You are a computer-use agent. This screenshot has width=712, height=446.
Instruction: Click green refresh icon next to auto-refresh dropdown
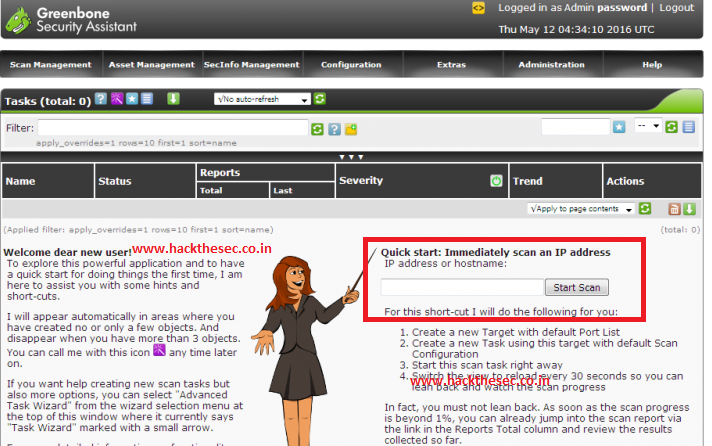point(320,99)
